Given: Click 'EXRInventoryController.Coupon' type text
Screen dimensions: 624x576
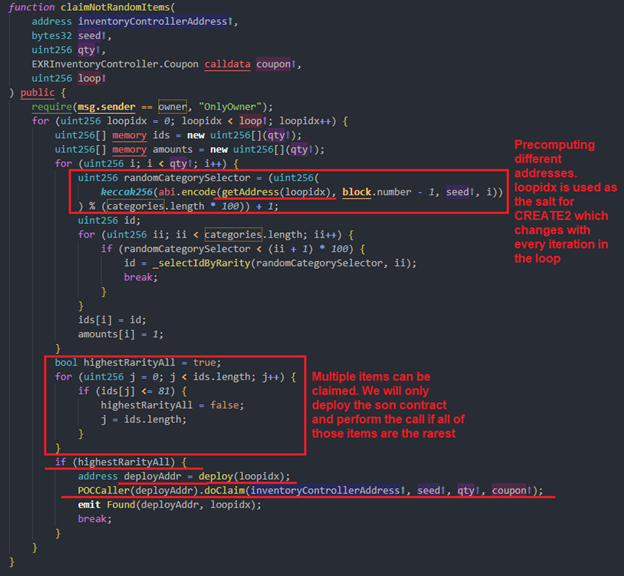Looking at the screenshot, I should coord(115,64).
